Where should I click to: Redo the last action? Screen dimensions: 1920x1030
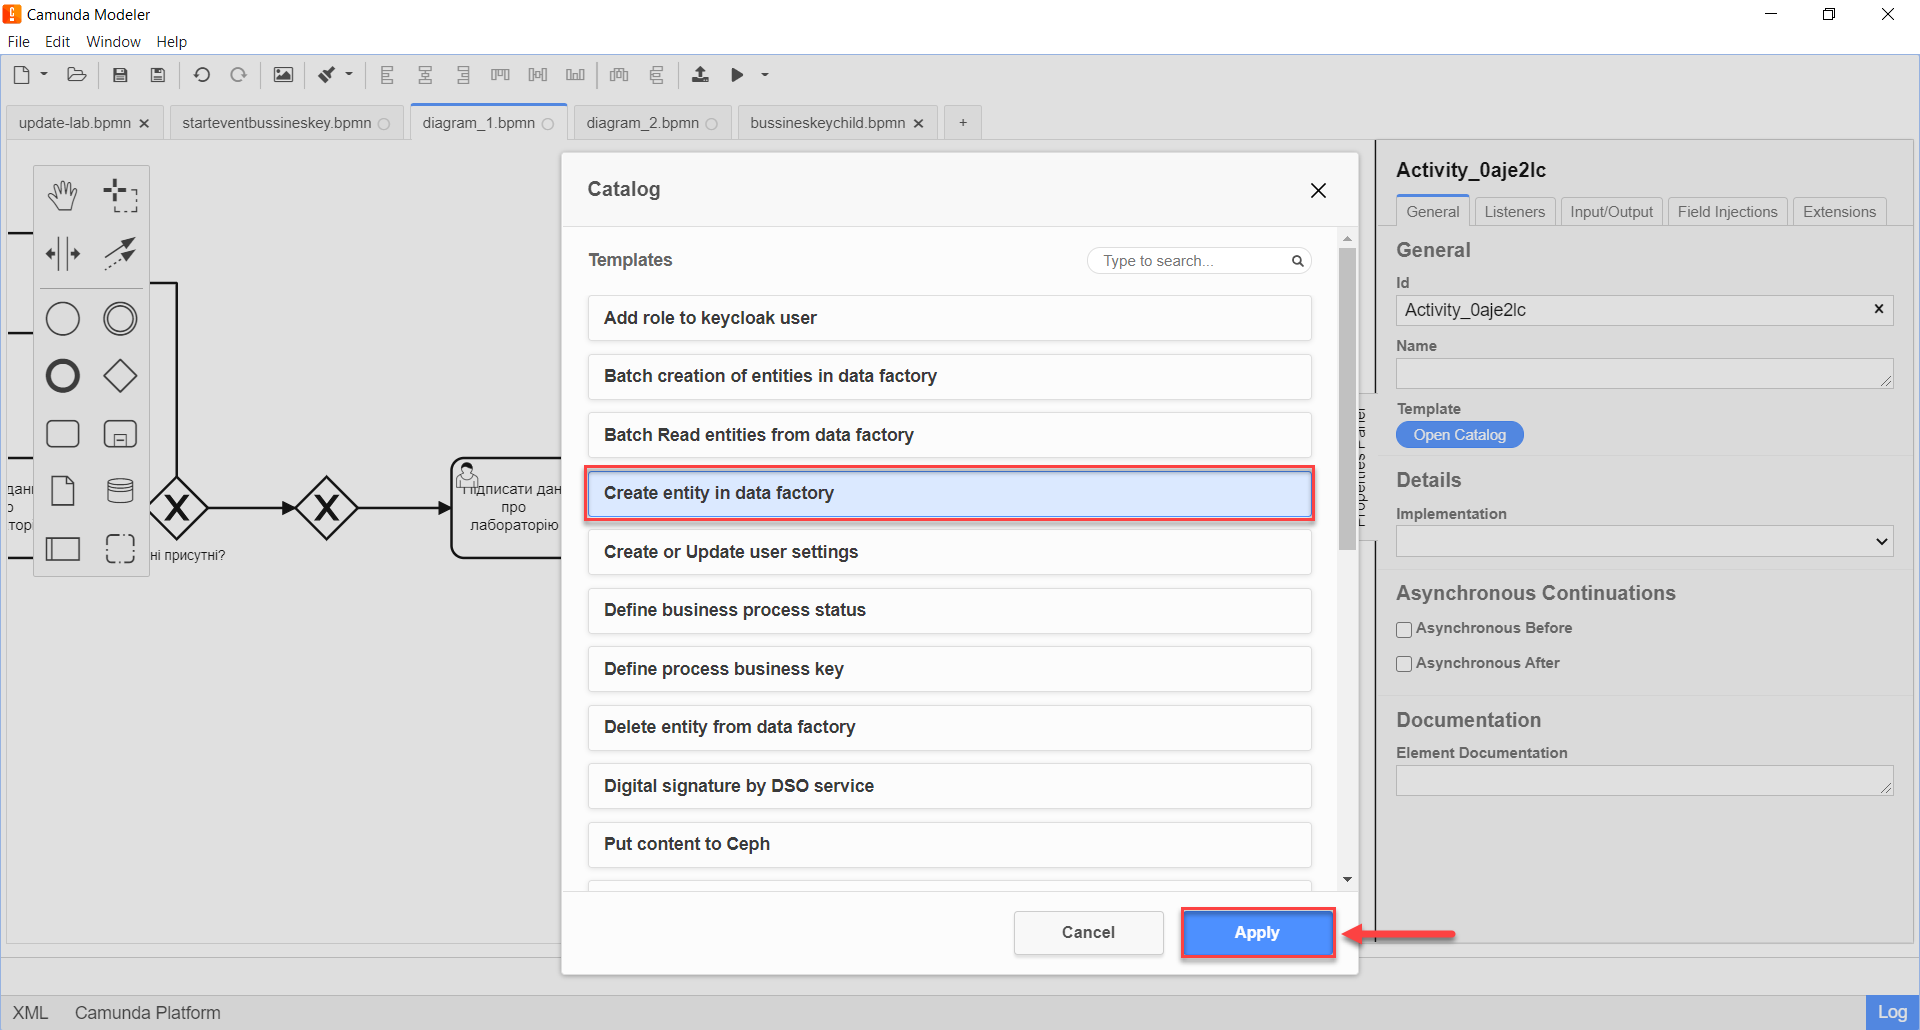(238, 75)
